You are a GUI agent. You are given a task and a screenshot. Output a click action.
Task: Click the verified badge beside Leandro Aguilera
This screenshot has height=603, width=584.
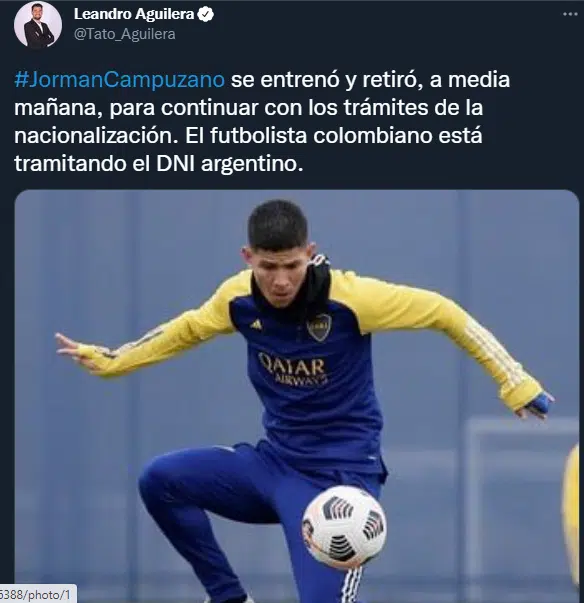pos(205,15)
